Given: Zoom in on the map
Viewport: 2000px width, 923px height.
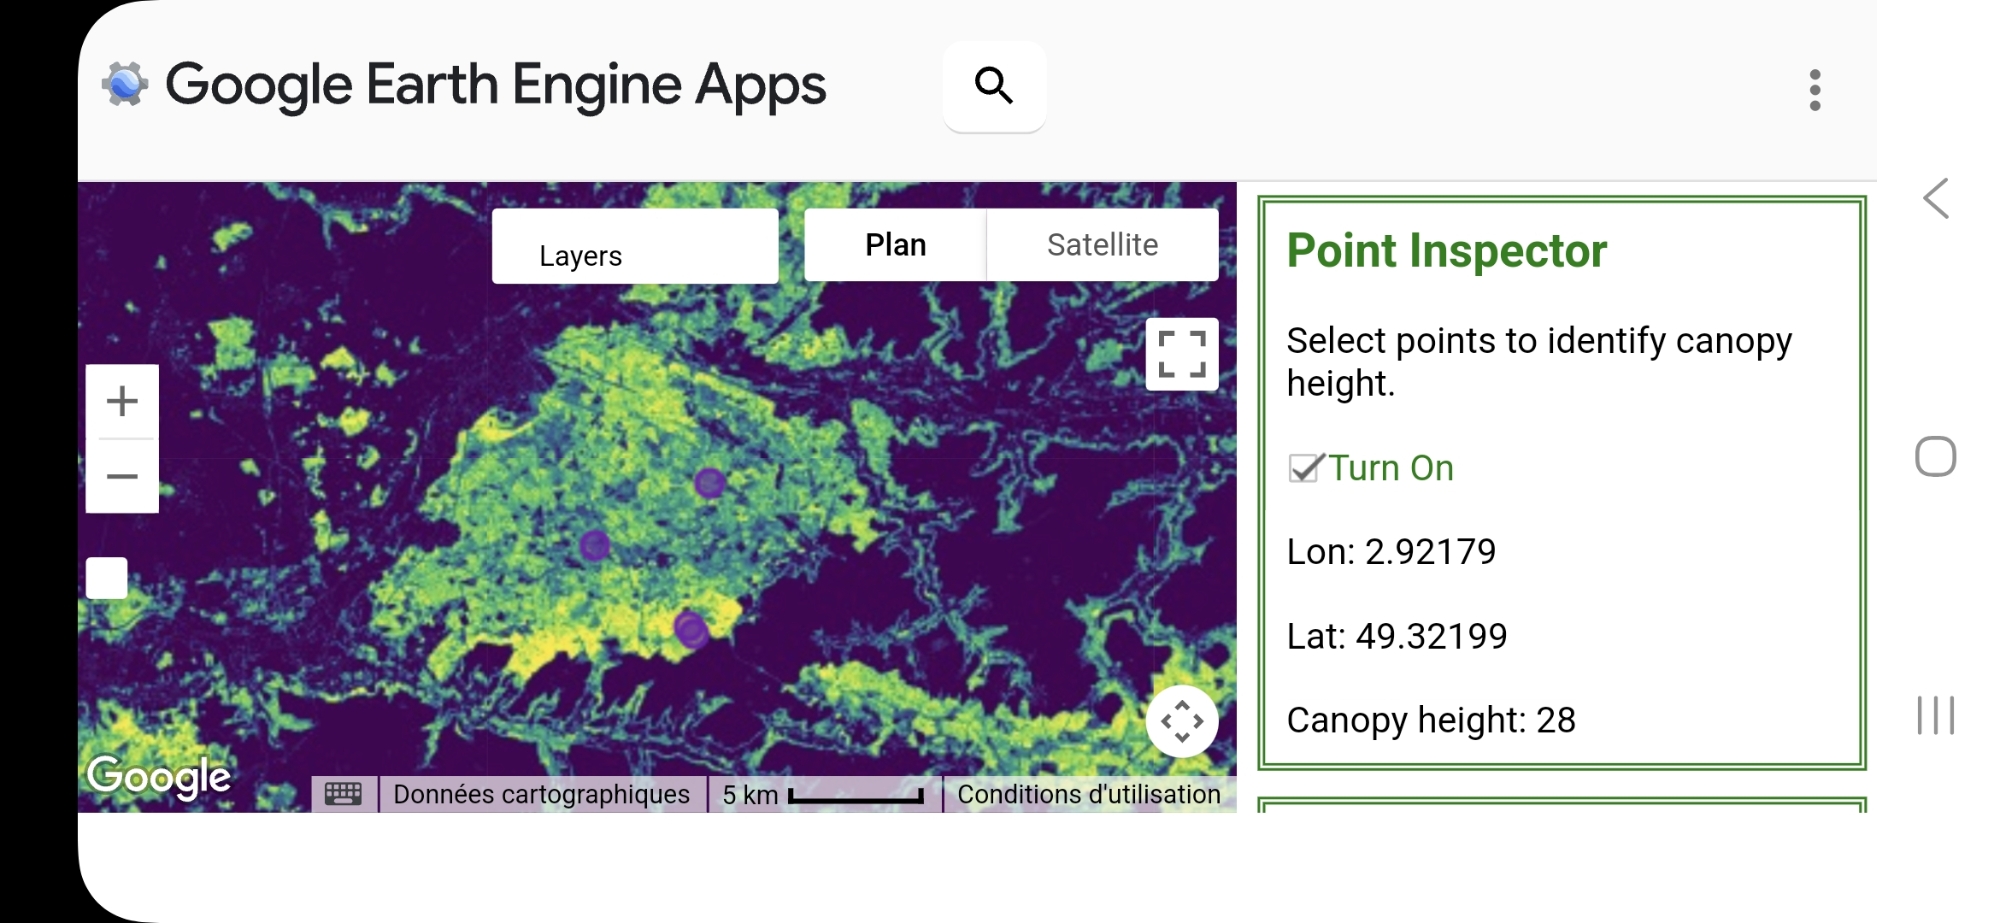Looking at the screenshot, I should [x=122, y=402].
